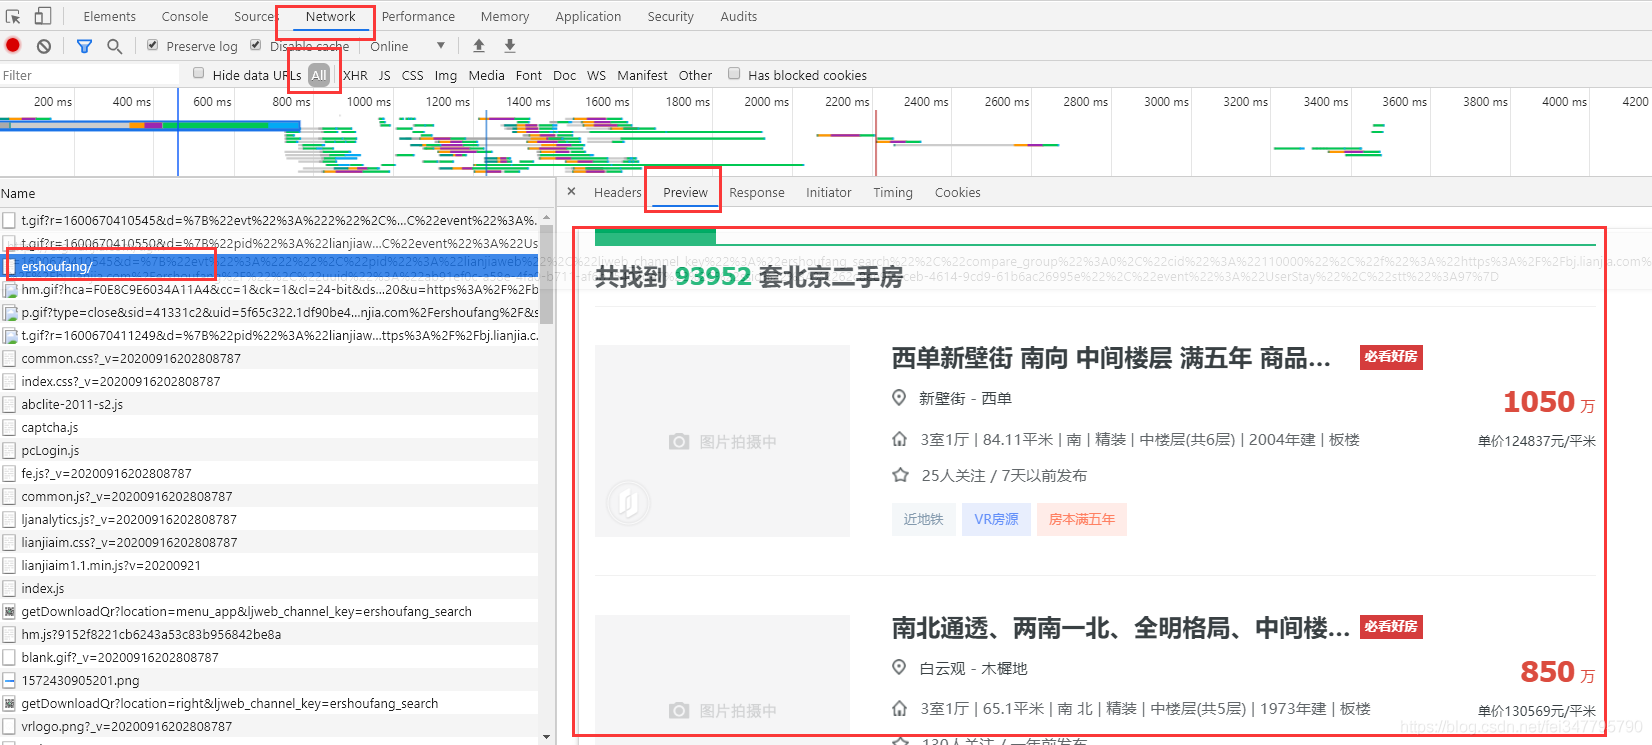This screenshot has width=1652, height=745.
Task: Click house icon beside 3室1厅 | 84.11平米
Action: pyautogui.click(x=900, y=439)
